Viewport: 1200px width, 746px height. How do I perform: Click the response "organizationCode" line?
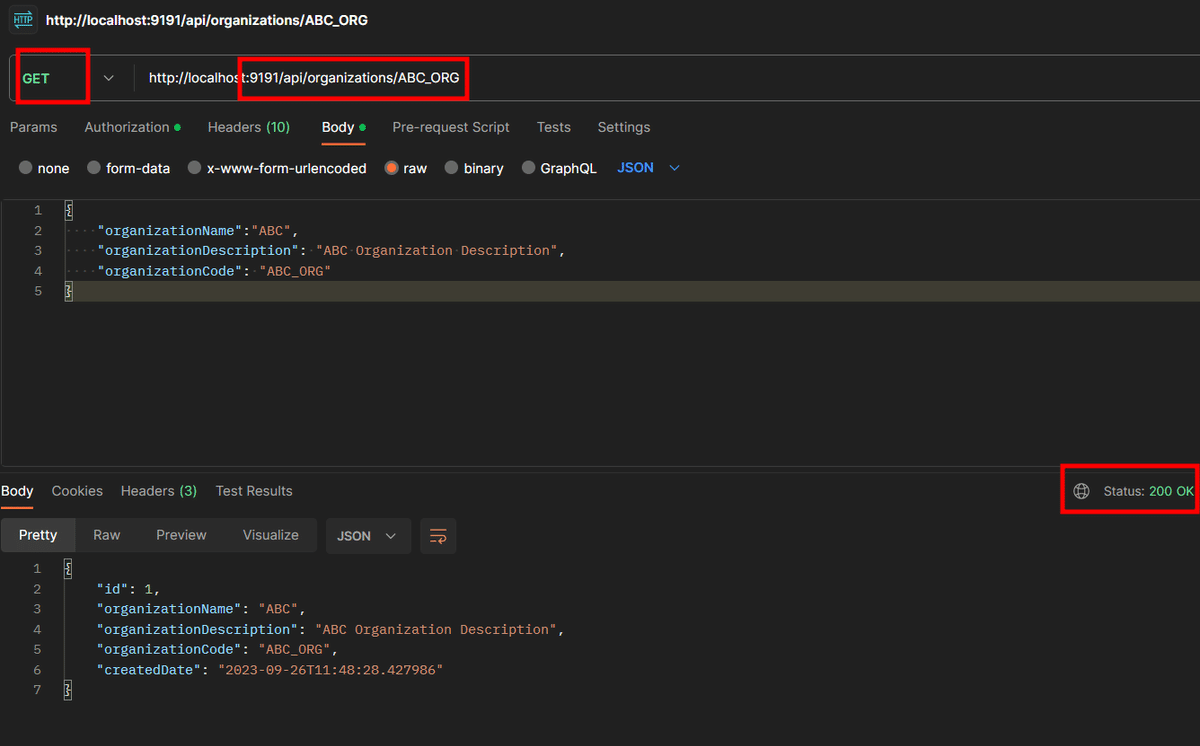(x=216, y=649)
